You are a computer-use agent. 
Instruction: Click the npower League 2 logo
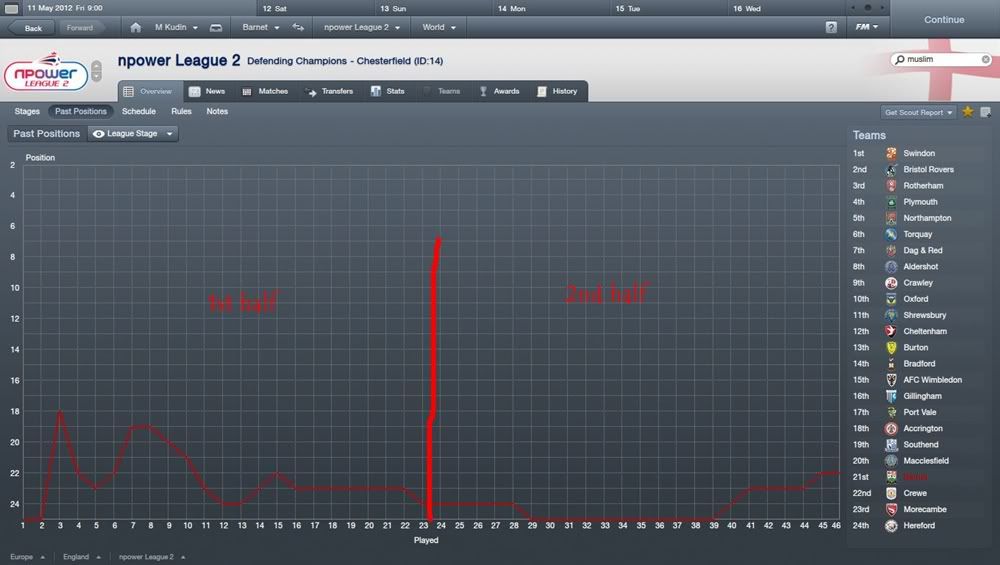coord(45,71)
